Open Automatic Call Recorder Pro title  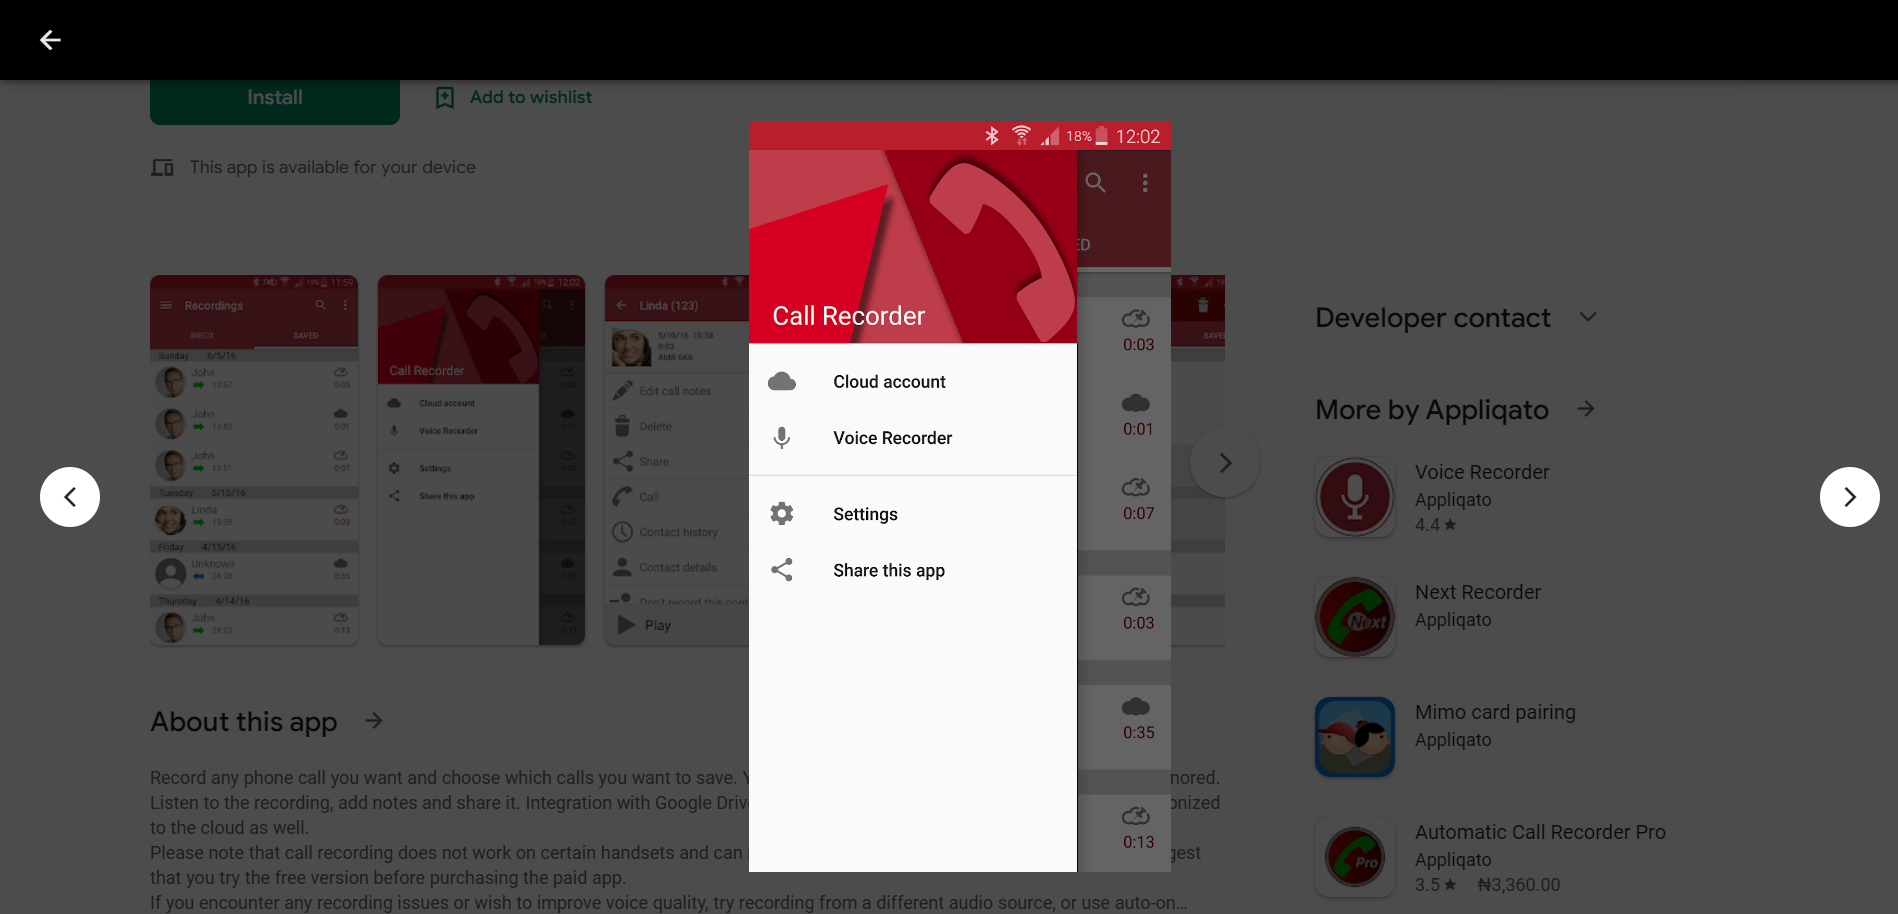pos(1540,832)
